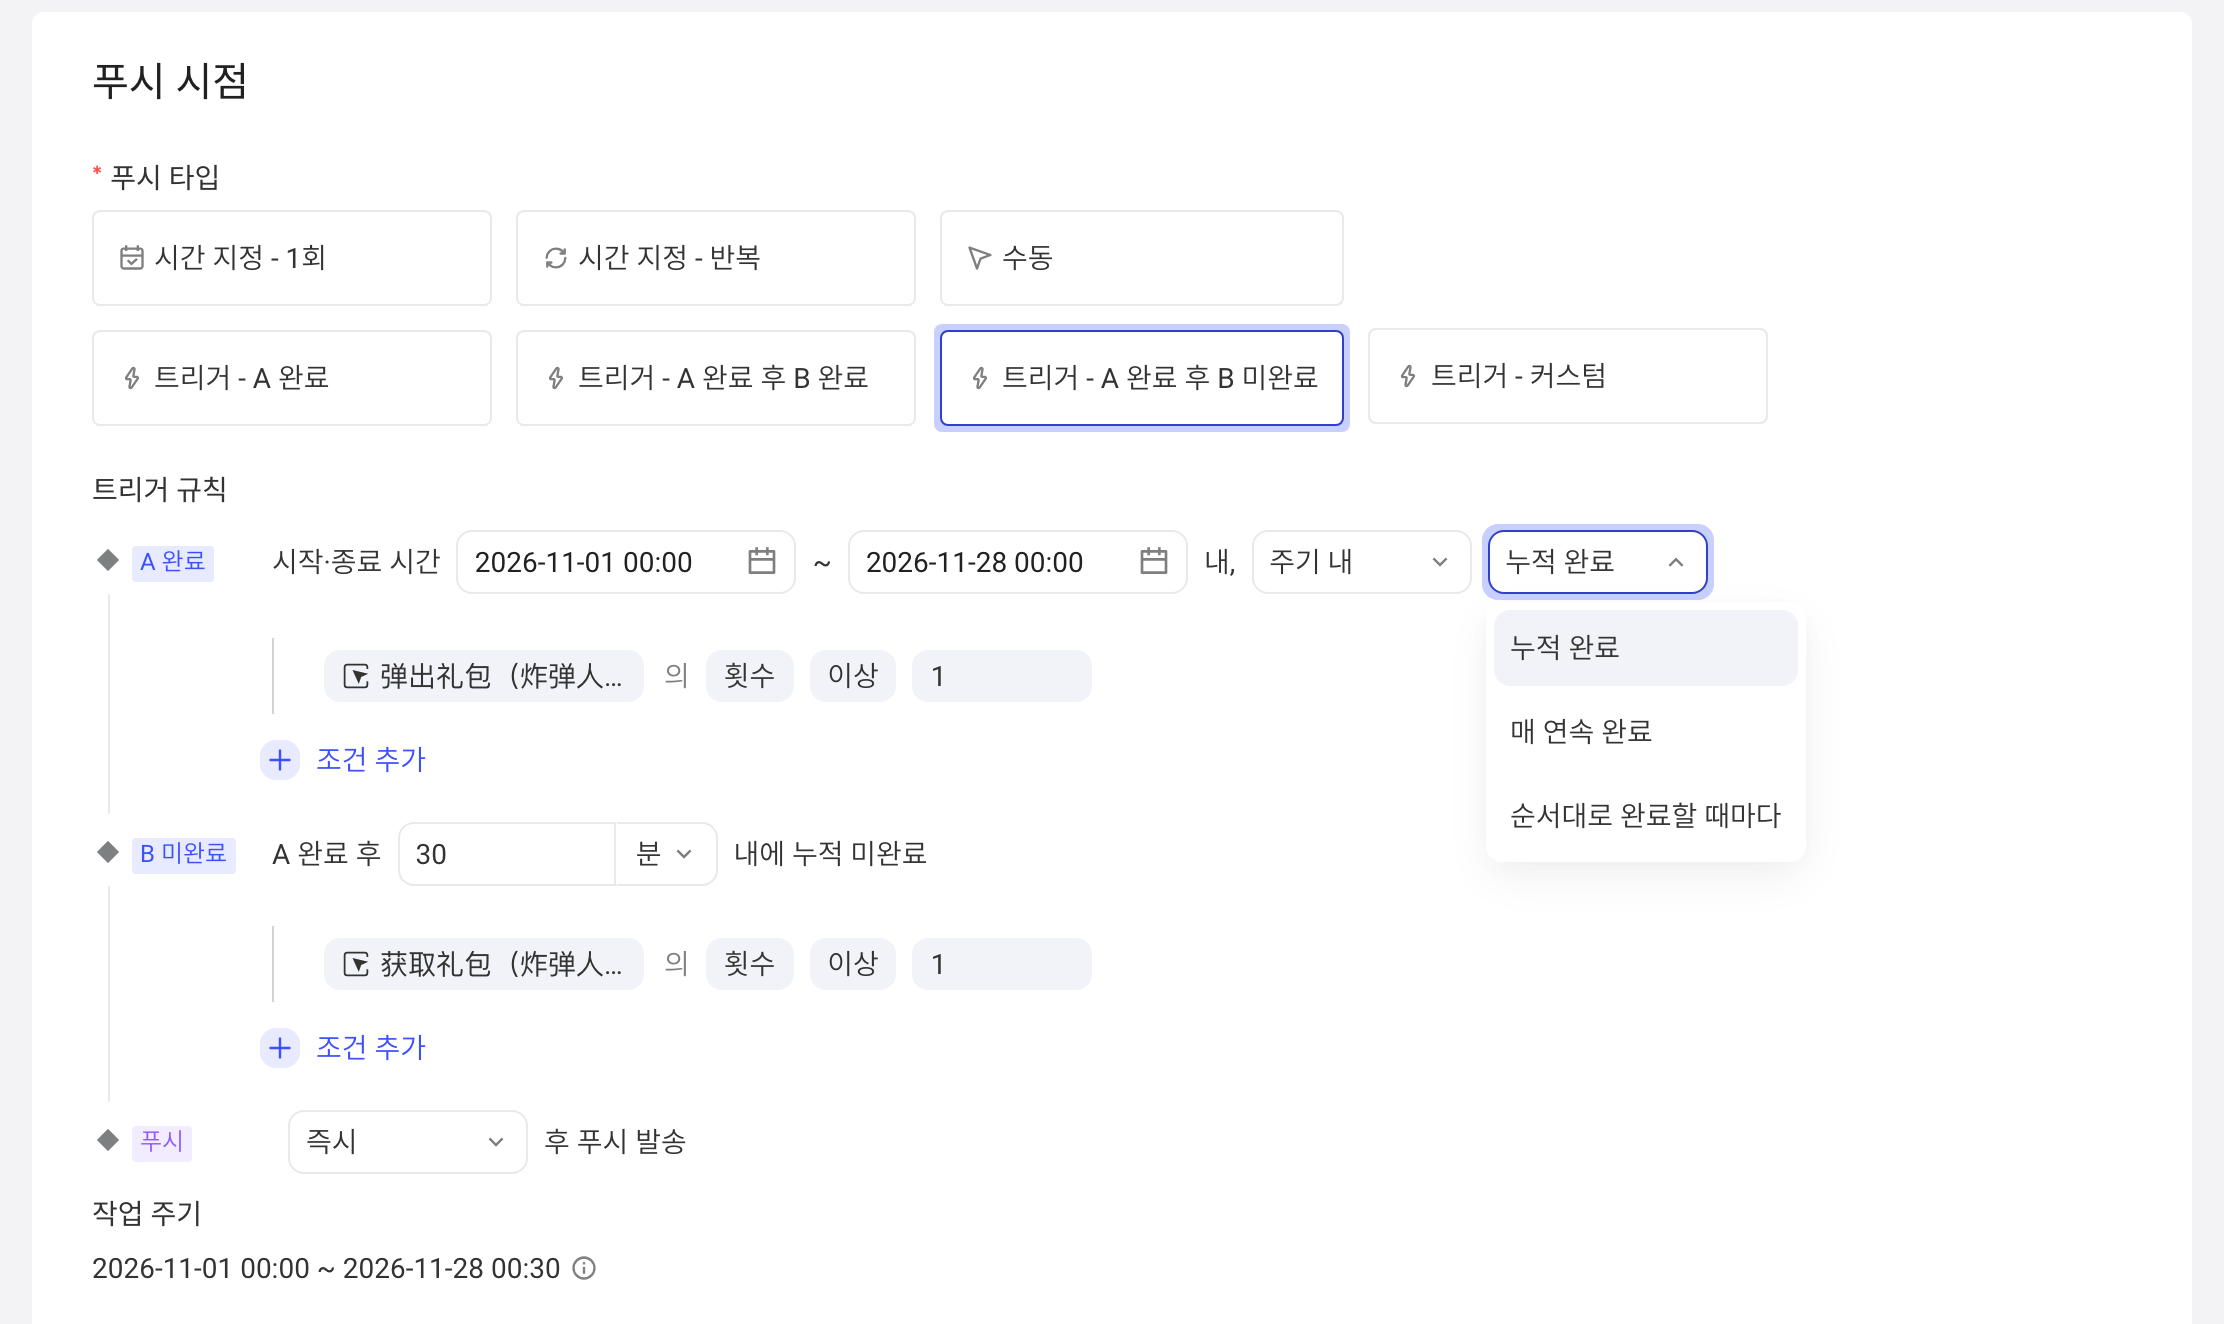This screenshot has height=1324, width=2224.
Task: Click calendar icon in start time field
Action: coord(761,561)
